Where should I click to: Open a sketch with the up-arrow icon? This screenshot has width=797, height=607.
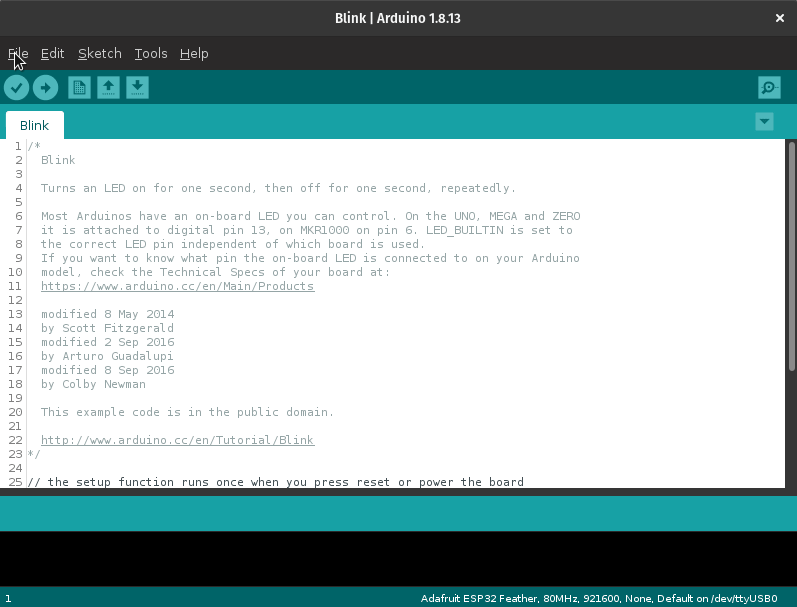pyautogui.click(x=108, y=87)
